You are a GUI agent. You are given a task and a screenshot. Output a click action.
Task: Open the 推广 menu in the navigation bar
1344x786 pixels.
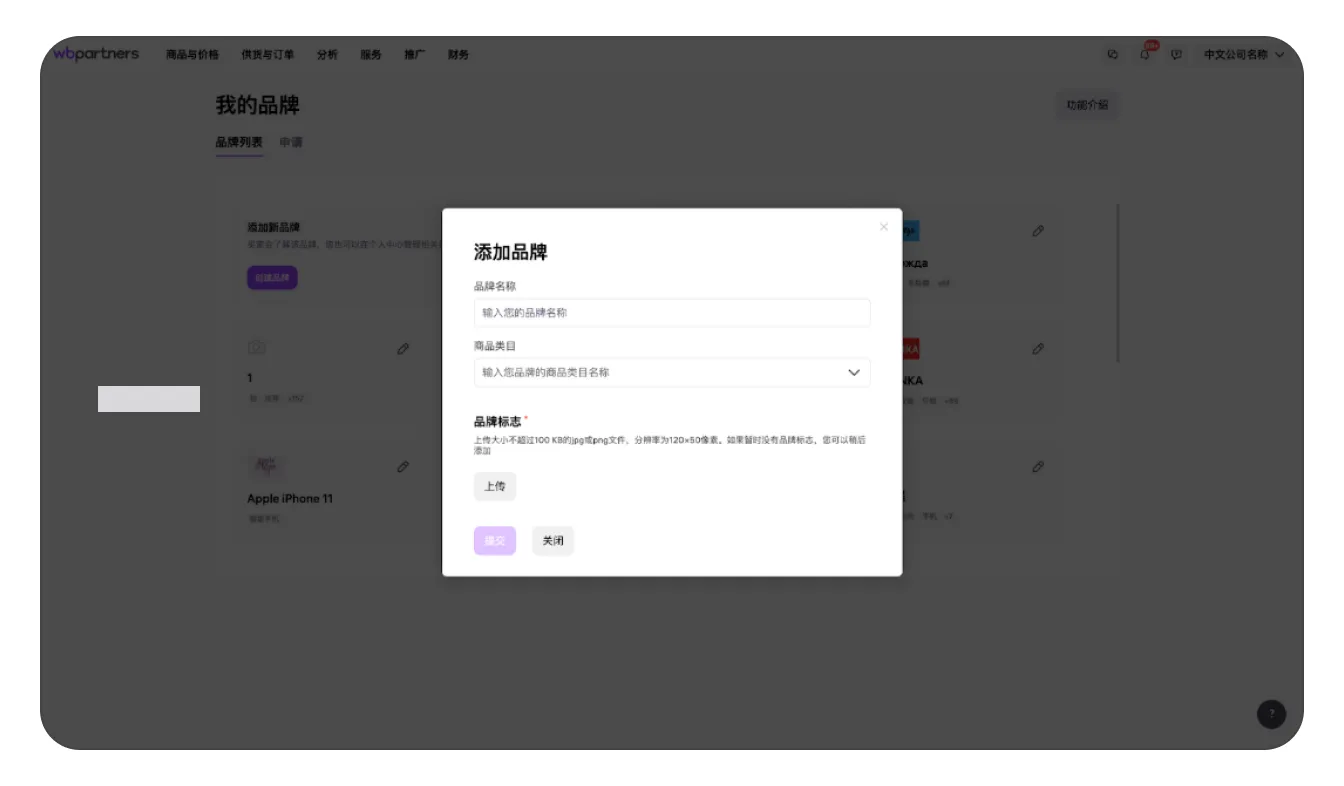coord(415,55)
